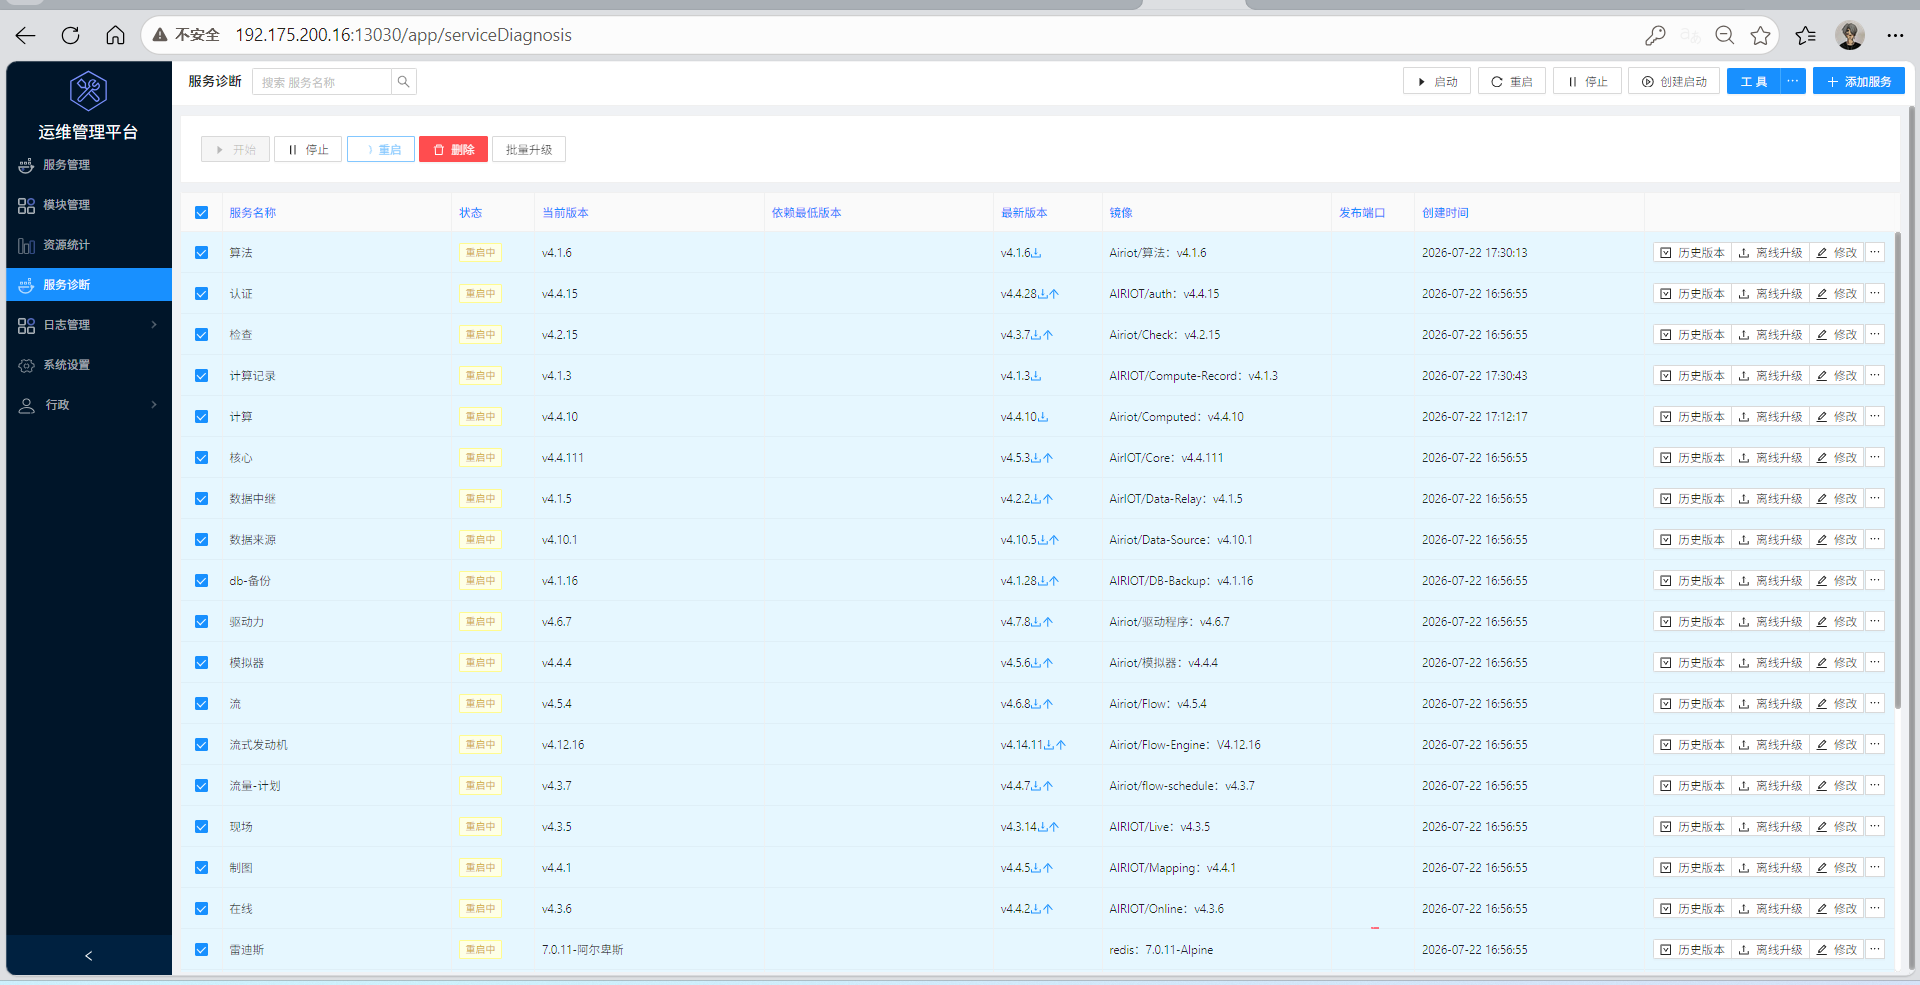
Task: Uncheck the 认证 row checkbox
Action: click(x=201, y=294)
